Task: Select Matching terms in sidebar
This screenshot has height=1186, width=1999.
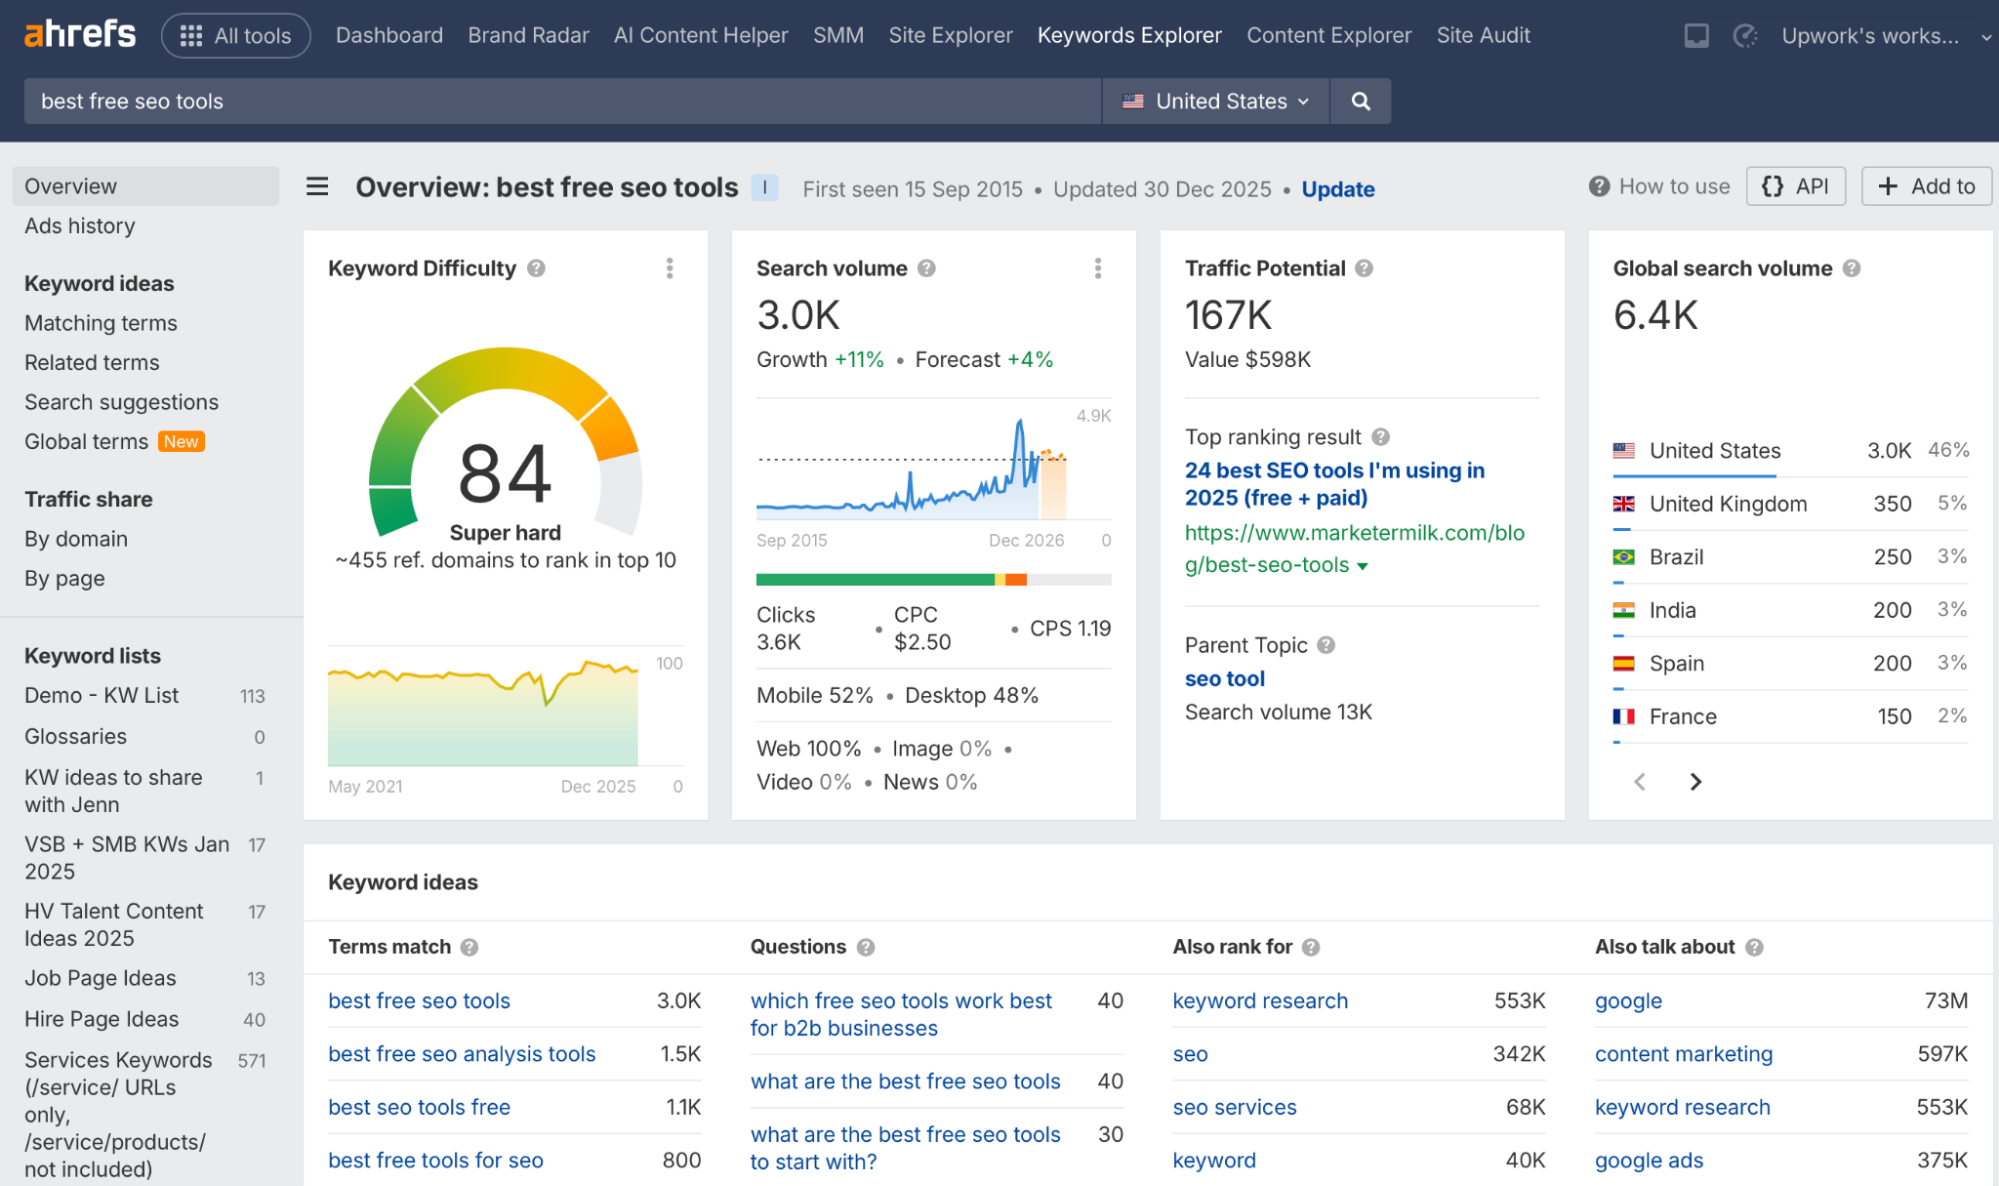Action: pyautogui.click(x=101, y=323)
